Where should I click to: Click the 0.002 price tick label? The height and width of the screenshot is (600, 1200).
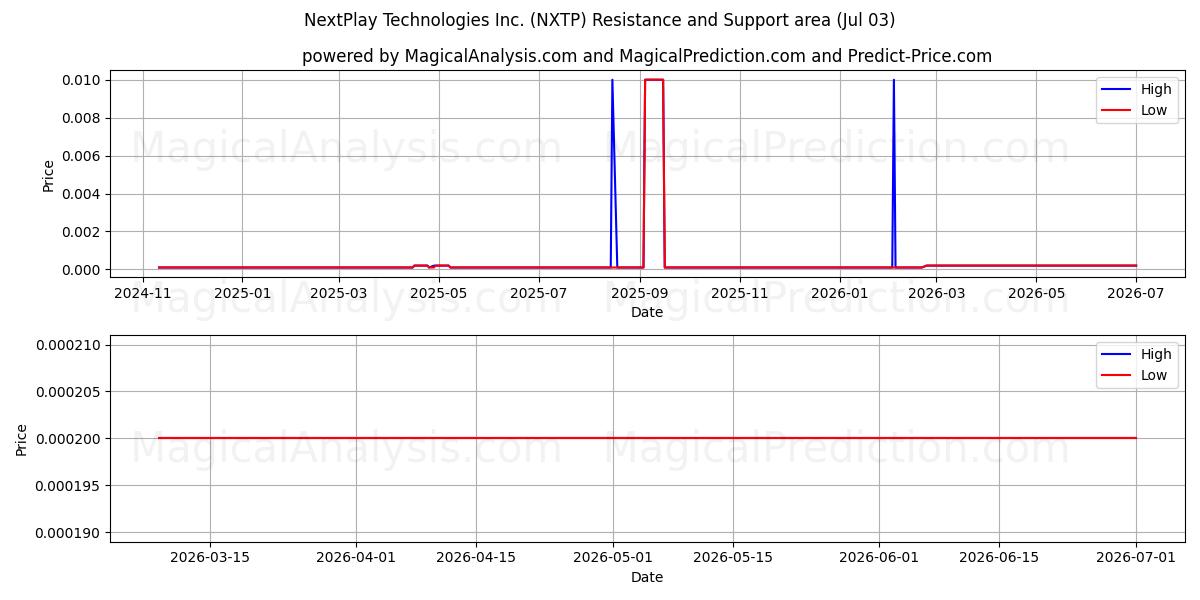tap(81, 232)
